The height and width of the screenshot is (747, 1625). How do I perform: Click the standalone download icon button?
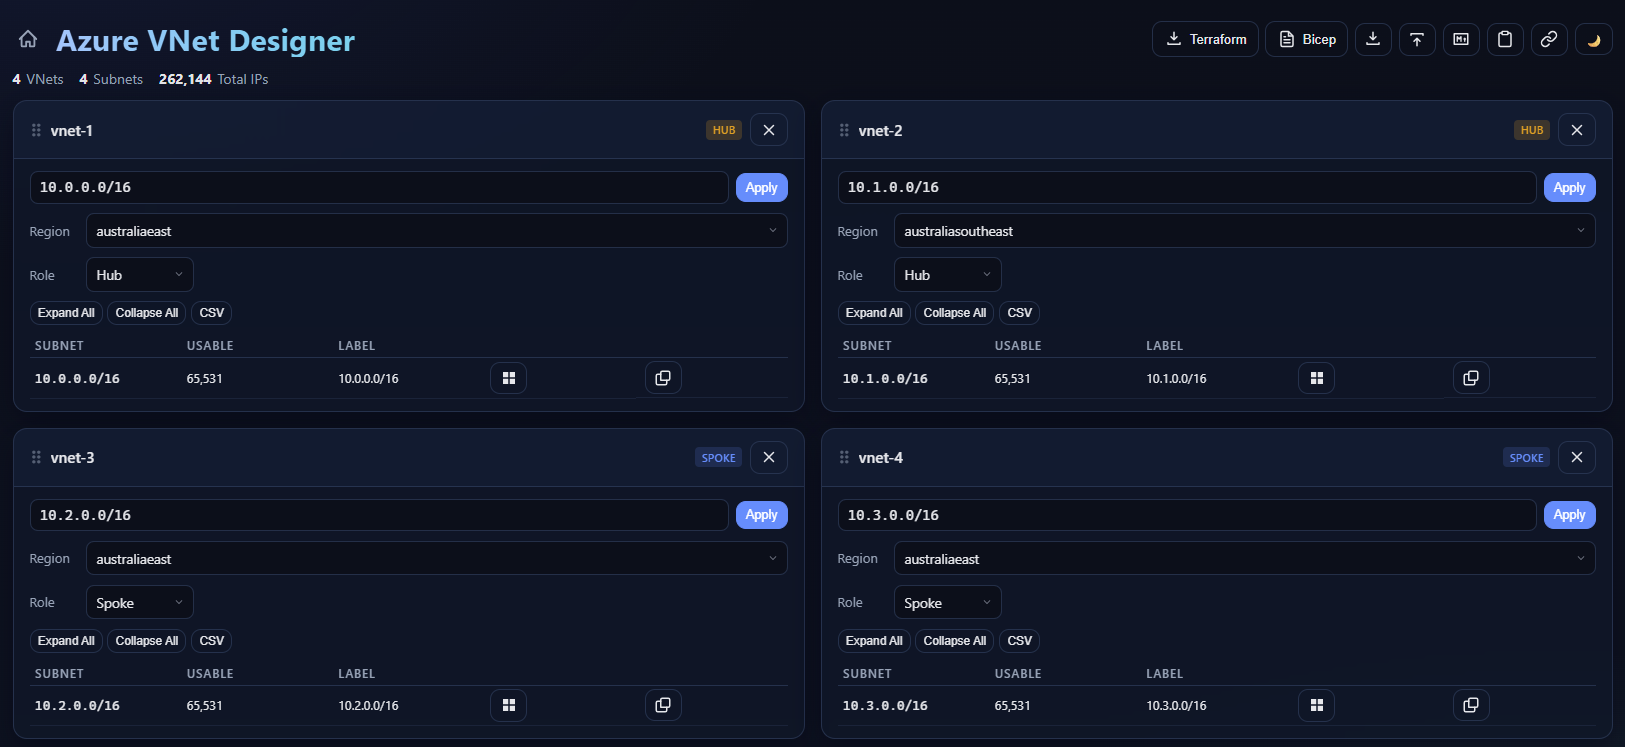tap(1373, 39)
